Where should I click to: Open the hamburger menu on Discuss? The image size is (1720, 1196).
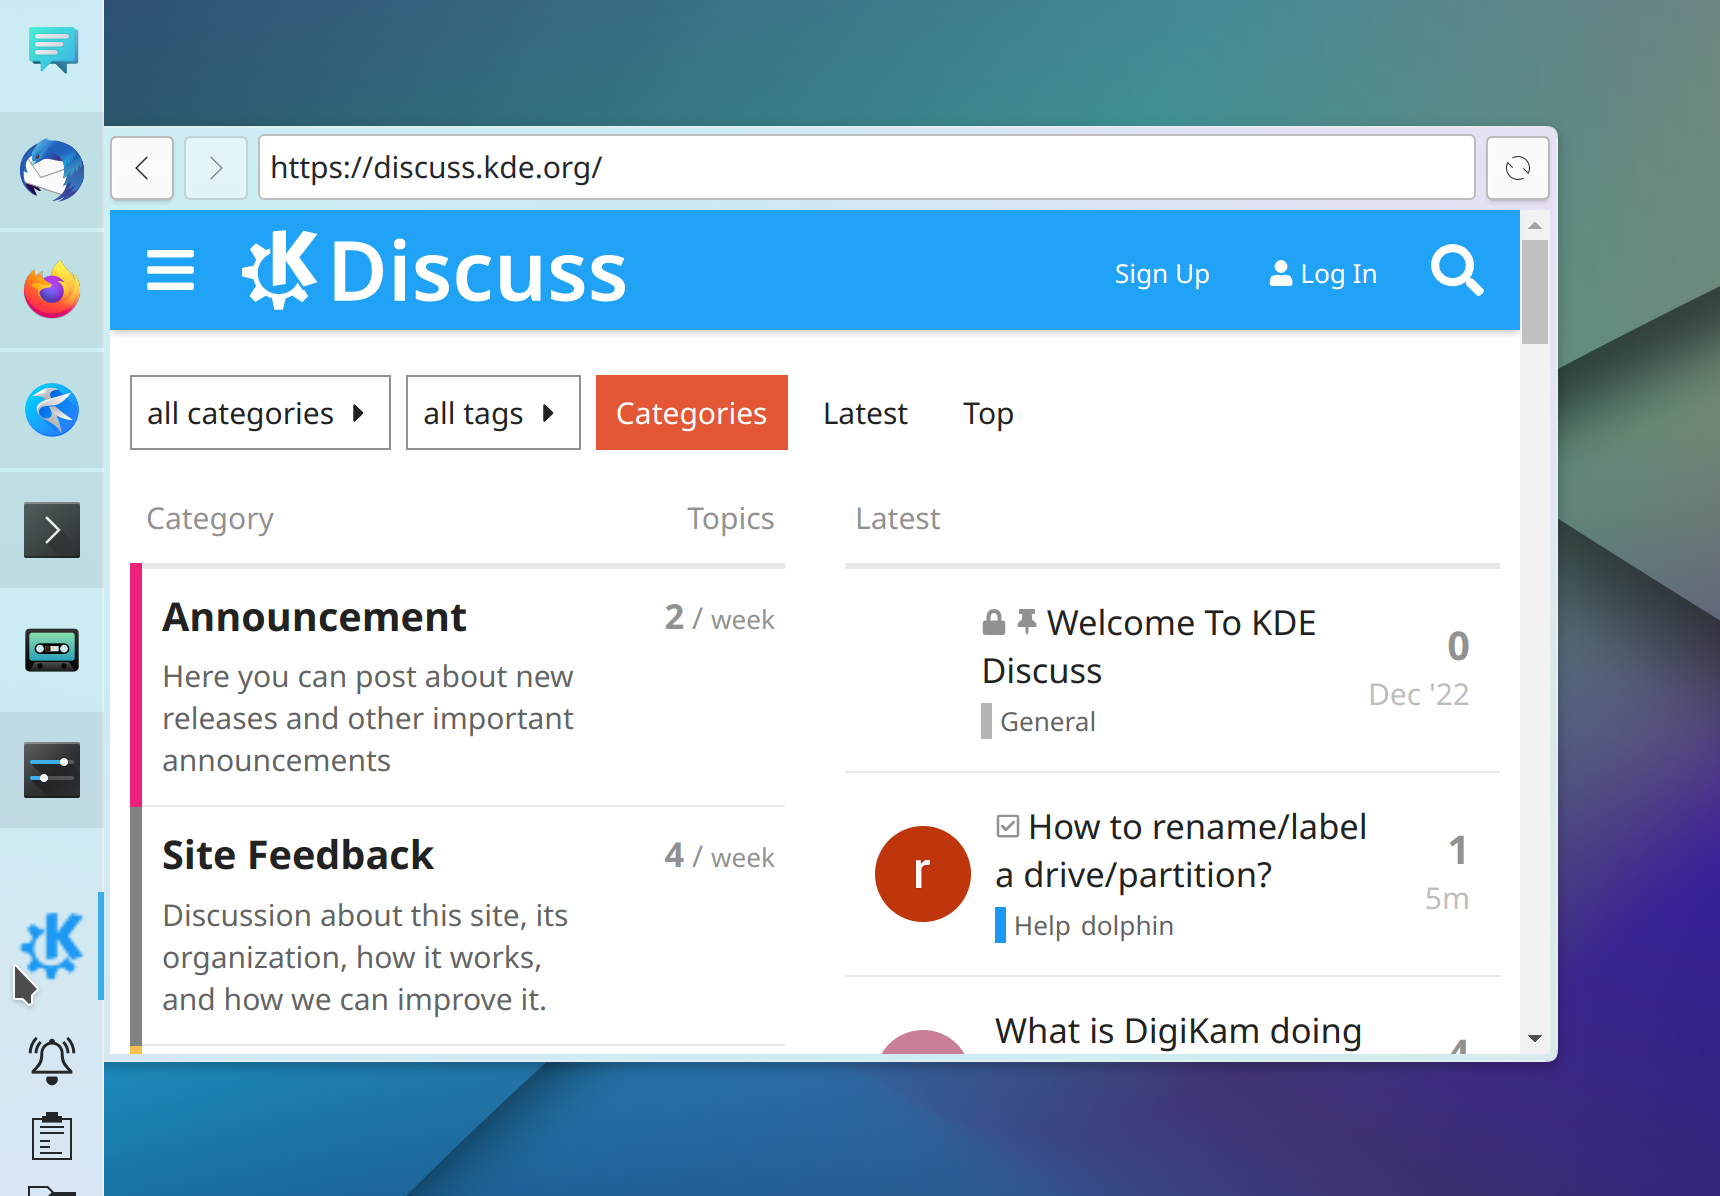(x=170, y=270)
